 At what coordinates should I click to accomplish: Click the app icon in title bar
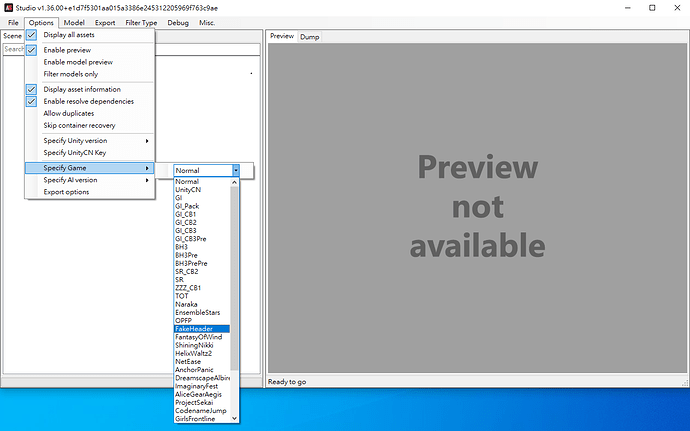click(8, 8)
